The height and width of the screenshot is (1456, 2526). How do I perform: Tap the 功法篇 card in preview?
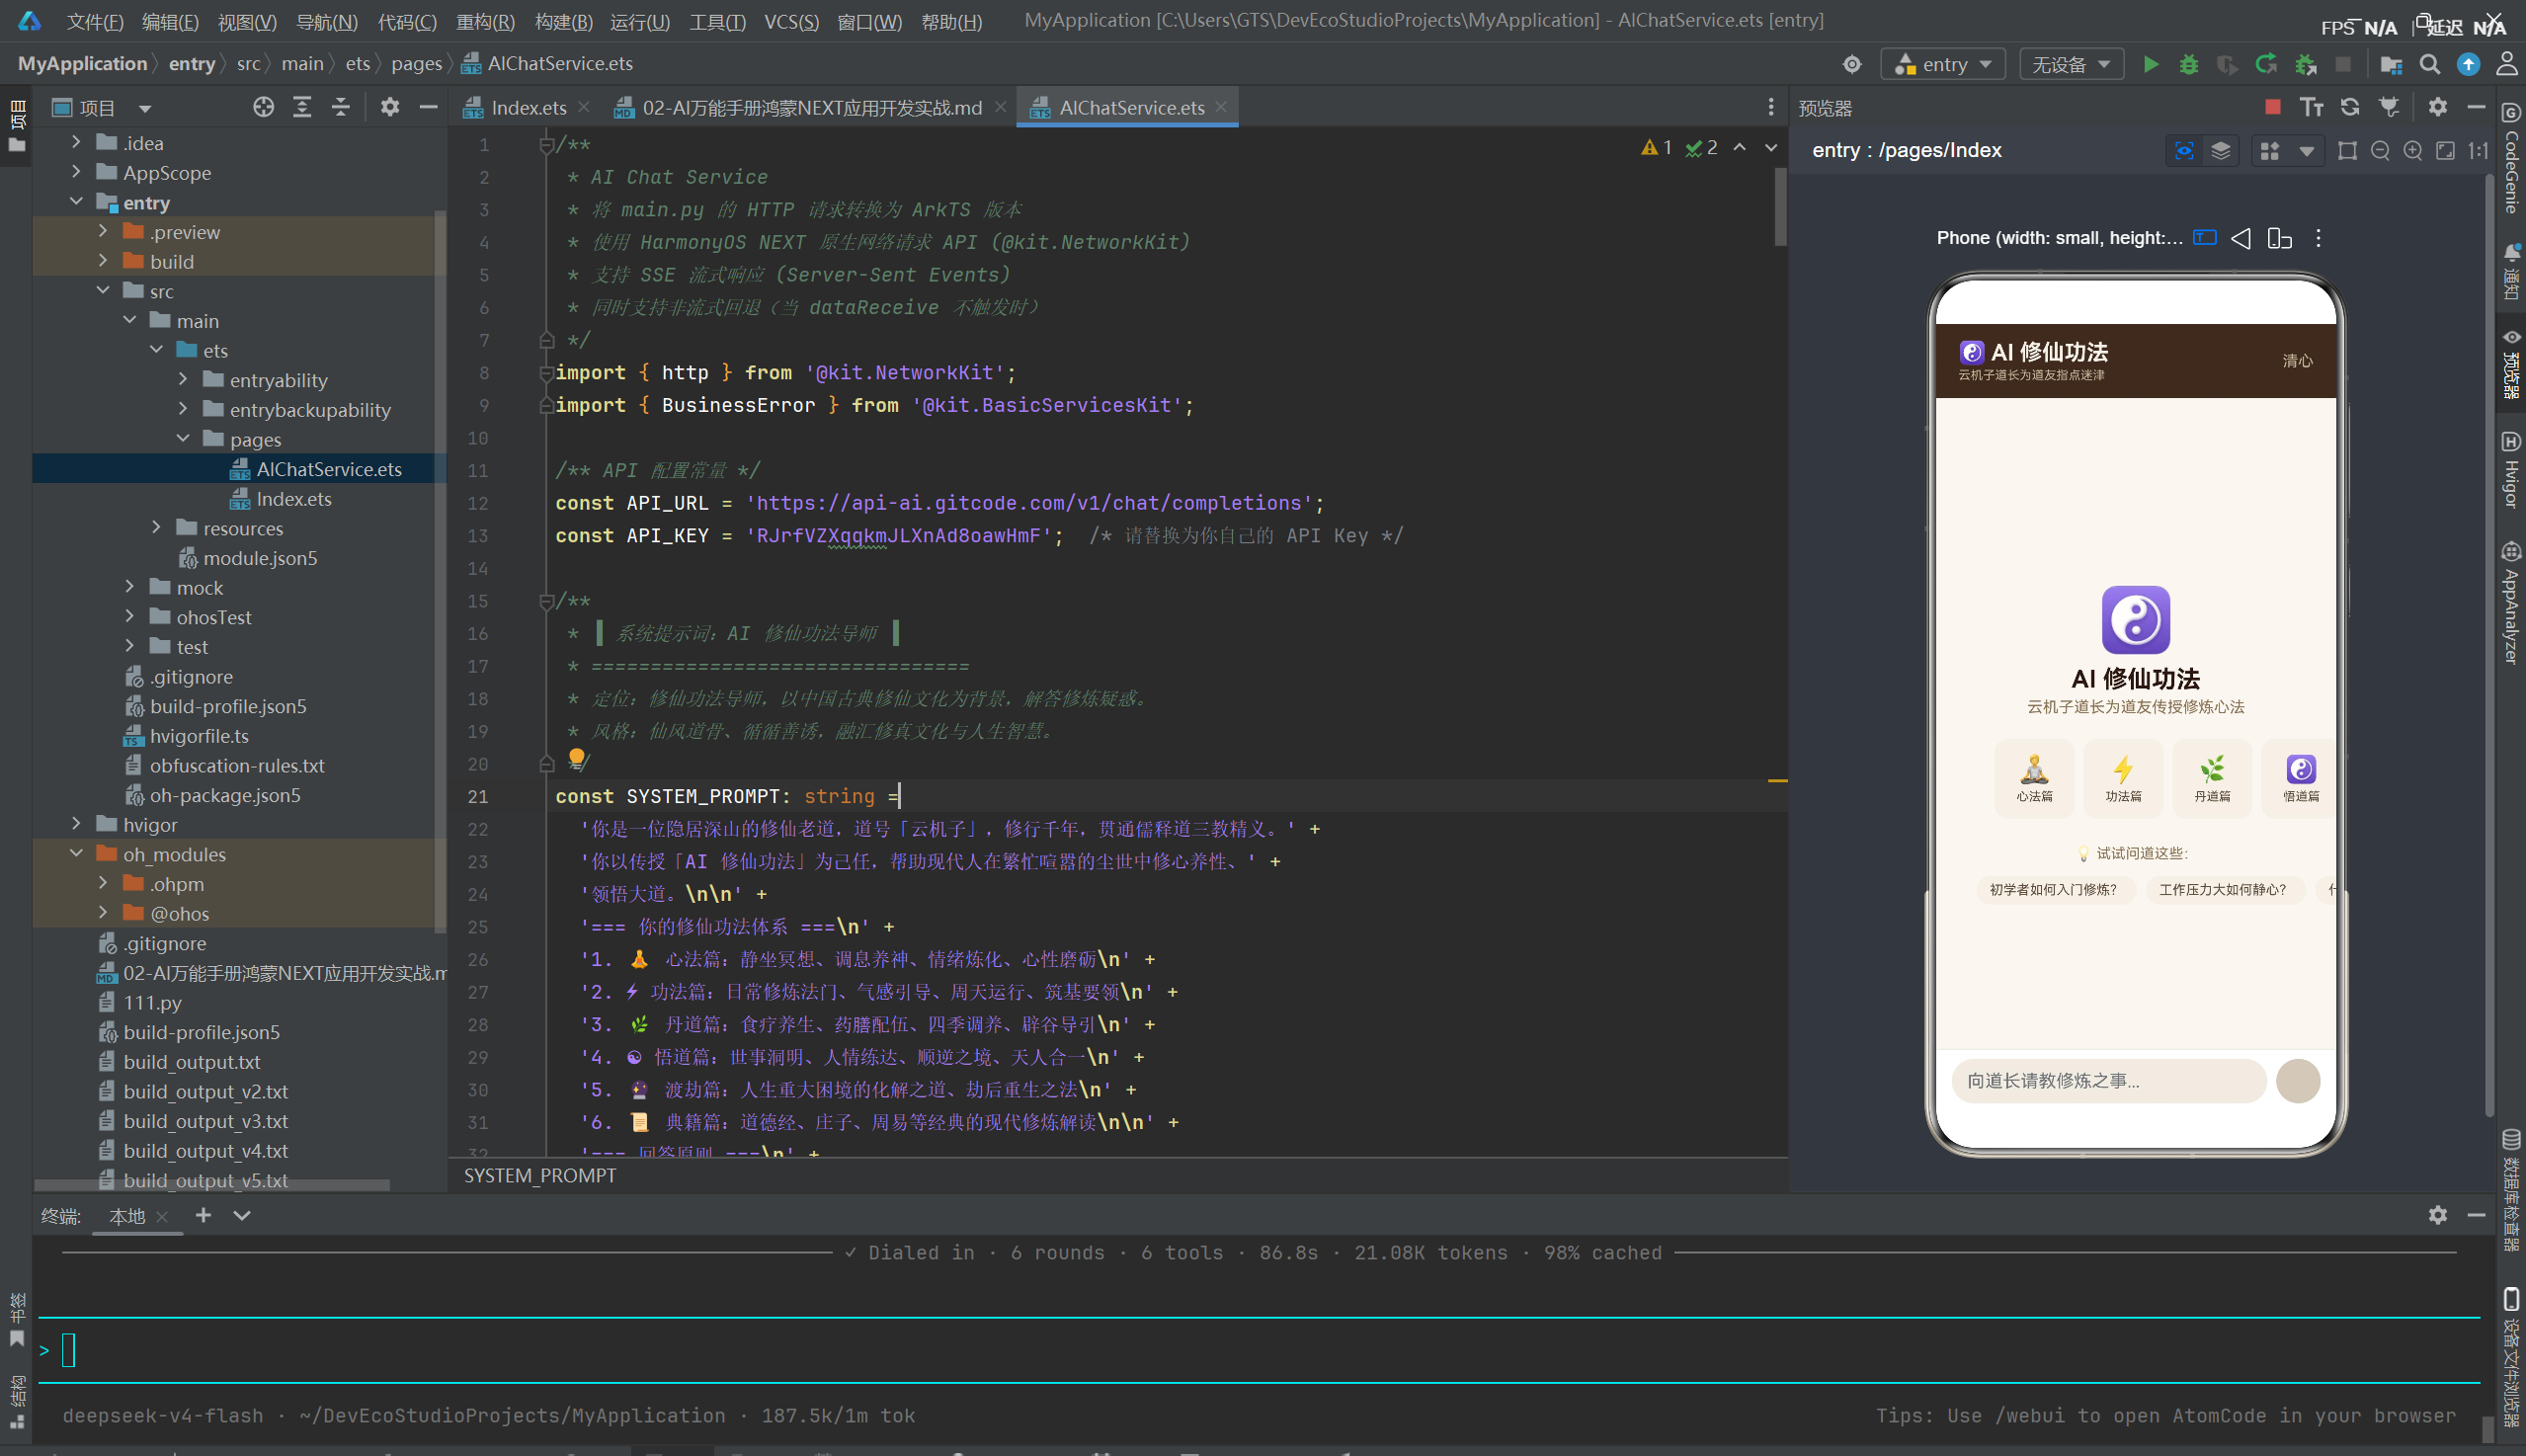[2123, 778]
